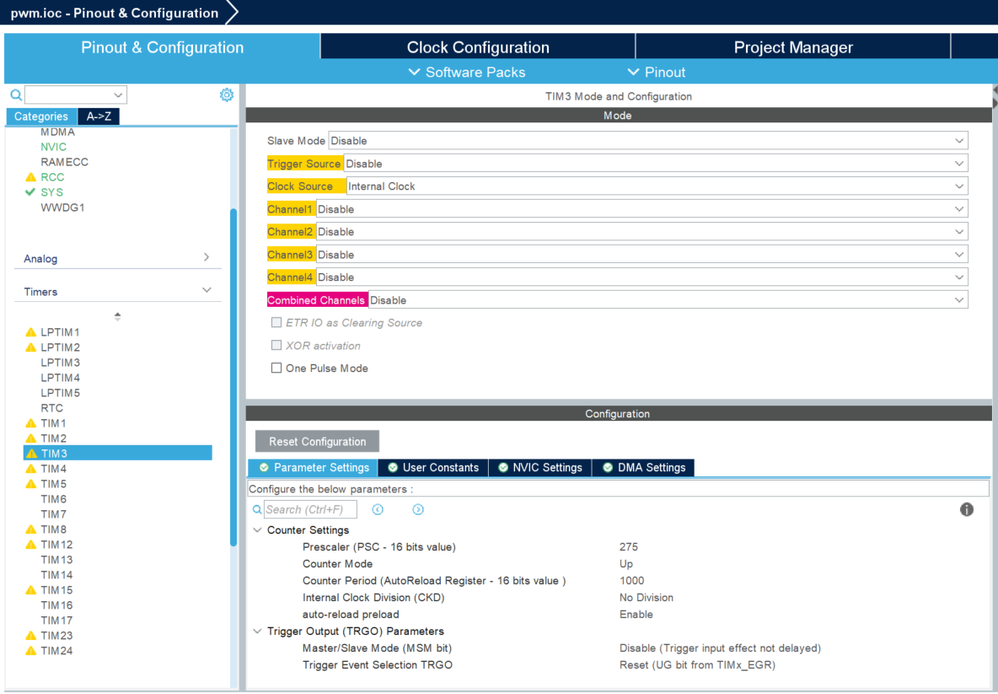Open the Channel3 dropdown
The image size is (998, 694).
642,255
